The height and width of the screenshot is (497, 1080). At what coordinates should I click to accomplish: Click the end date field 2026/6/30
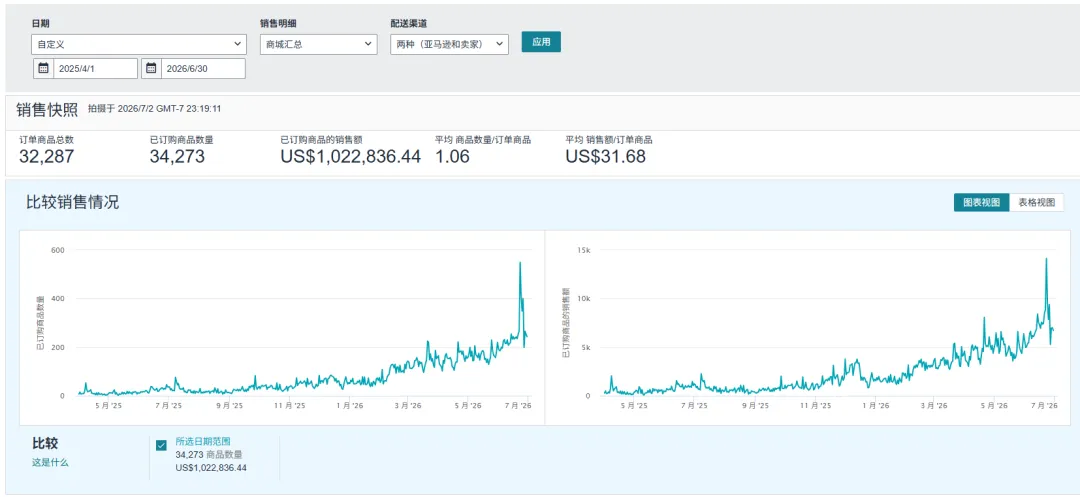coord(203,68)
